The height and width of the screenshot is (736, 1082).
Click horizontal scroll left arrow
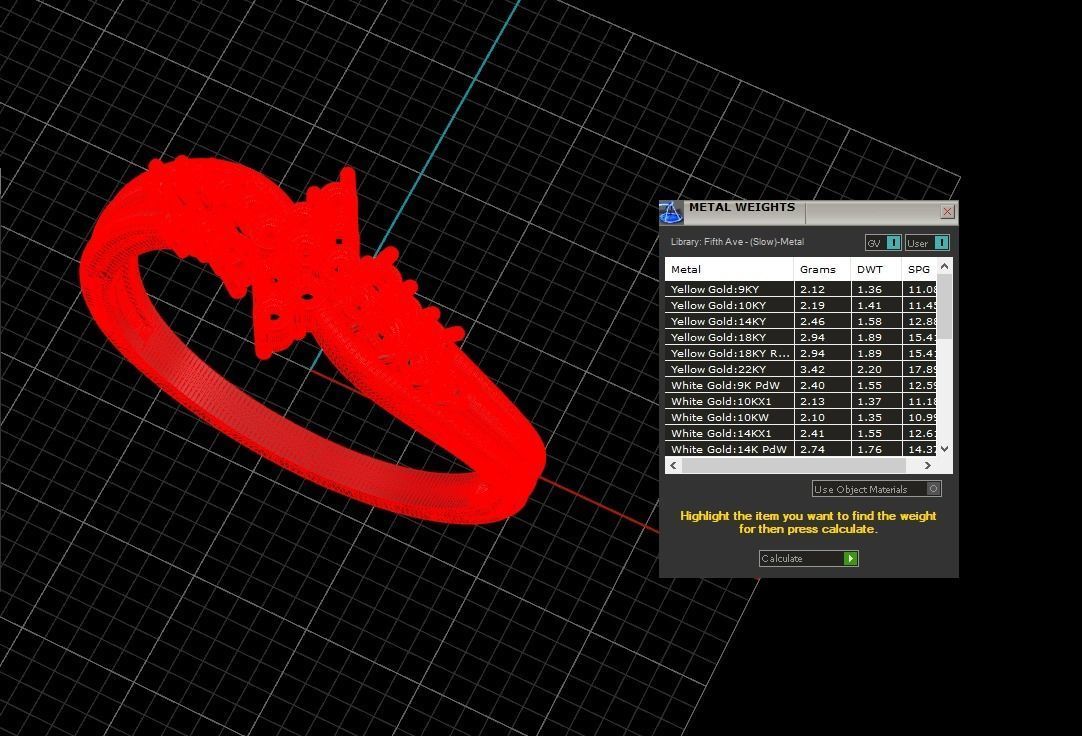(673, 466)
